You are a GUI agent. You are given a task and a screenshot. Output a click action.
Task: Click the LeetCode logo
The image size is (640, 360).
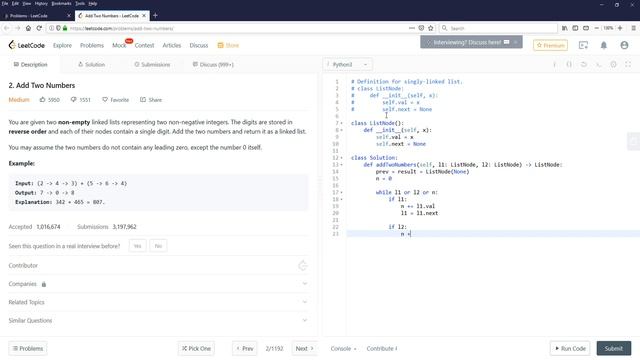tap(27, 45)
